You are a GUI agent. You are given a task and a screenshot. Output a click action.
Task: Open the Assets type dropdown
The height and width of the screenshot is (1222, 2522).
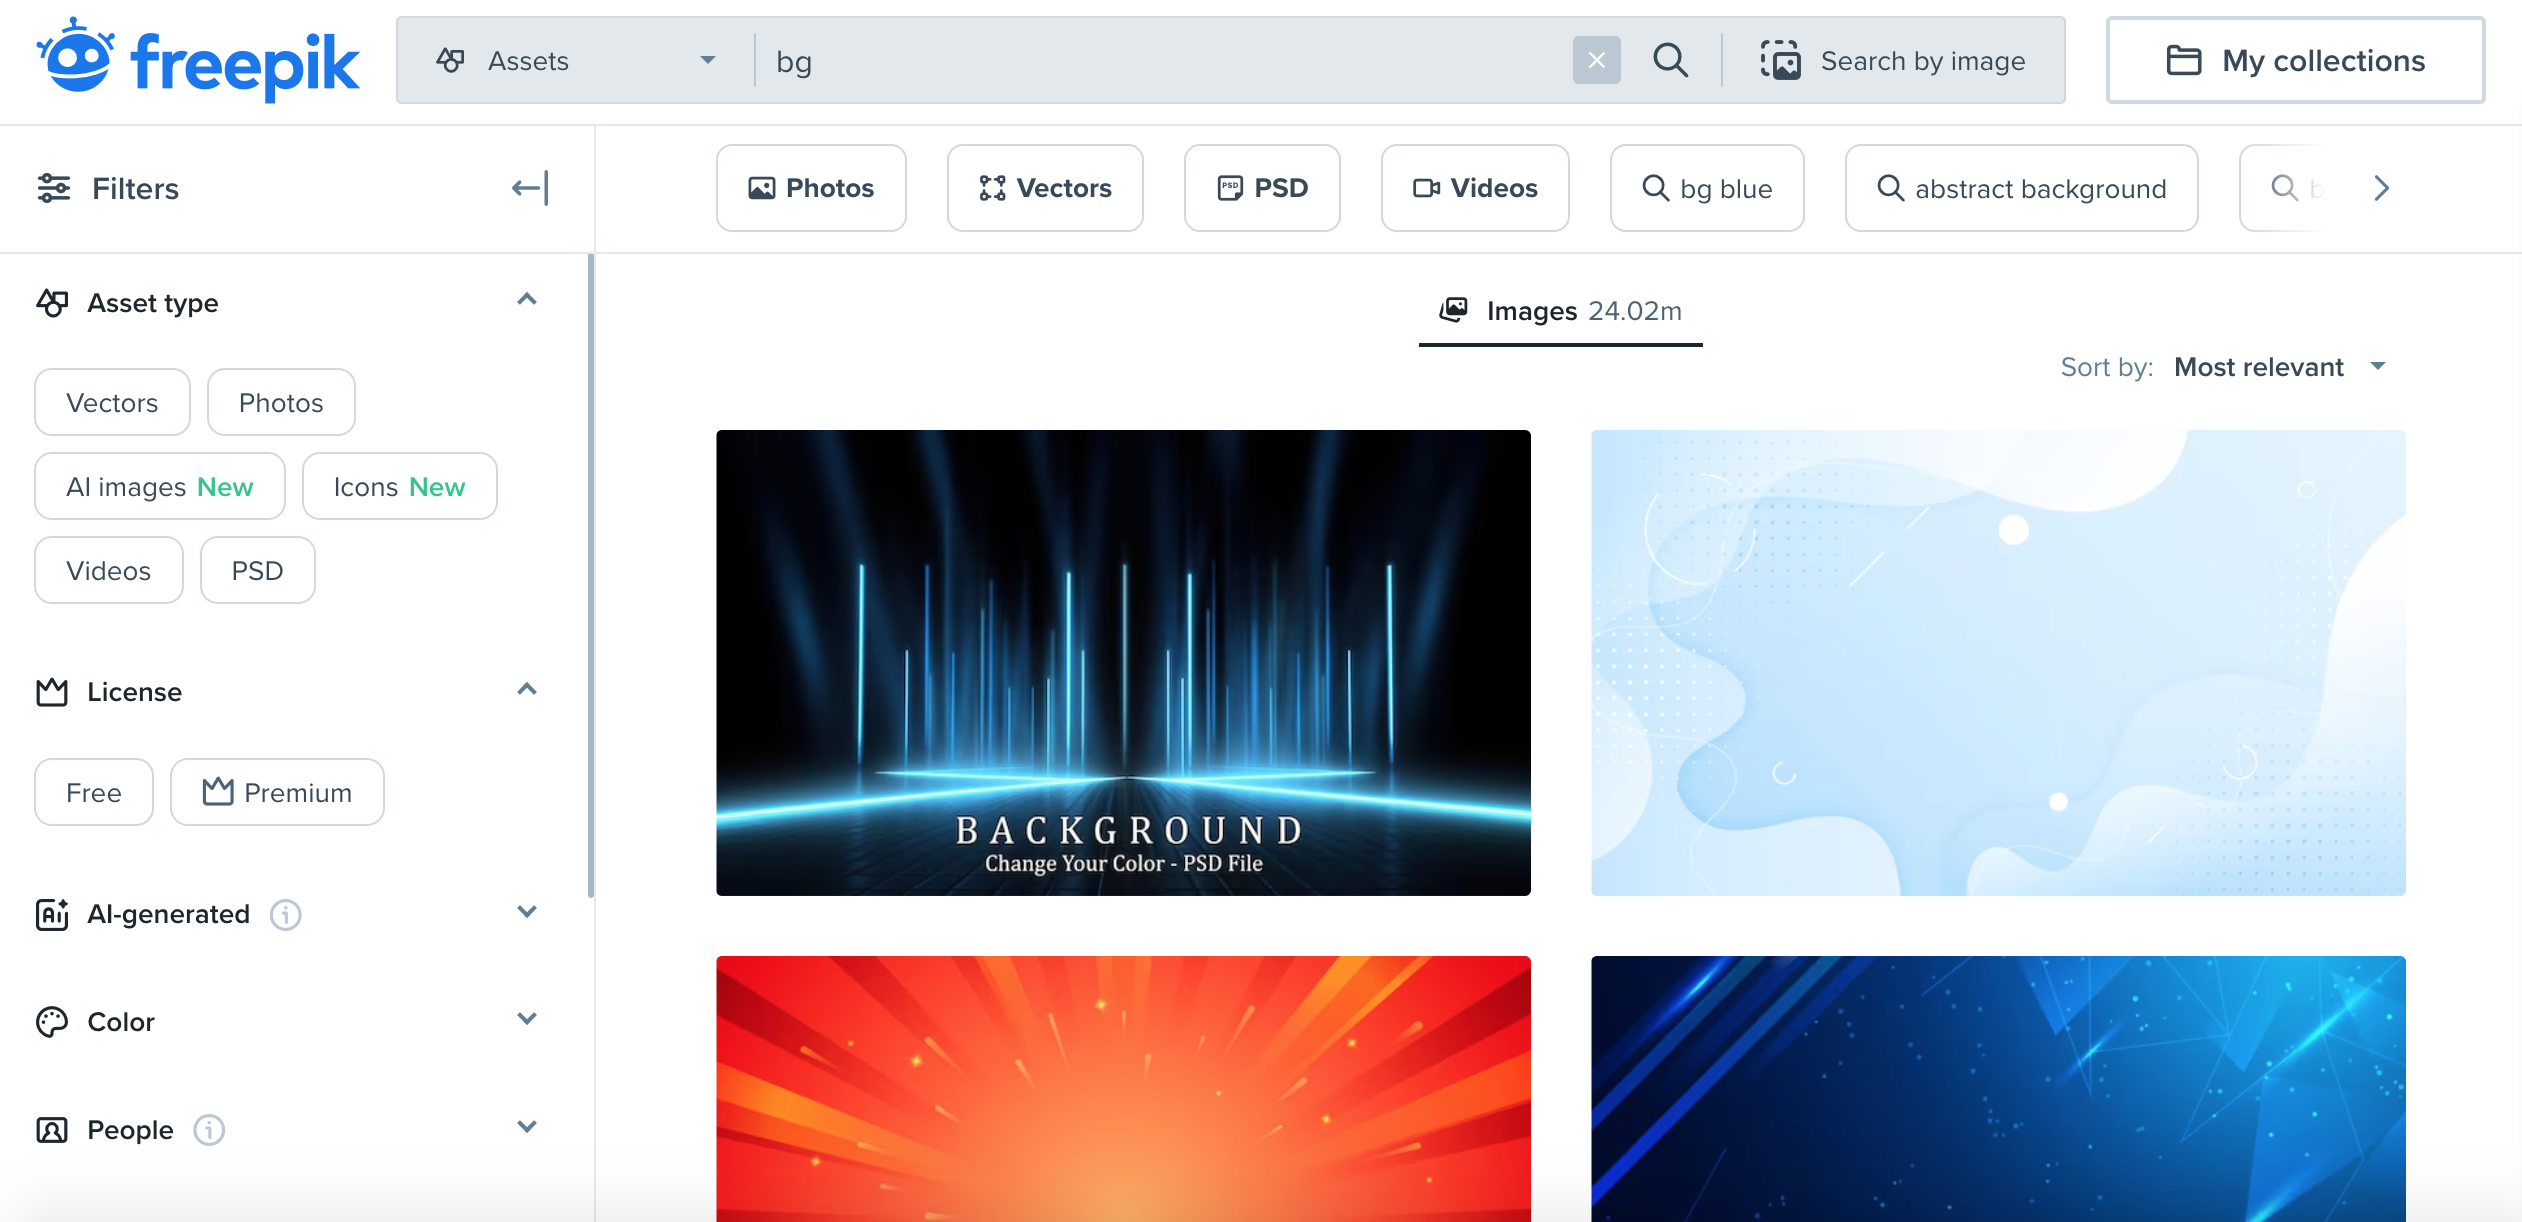coord(576,61)
